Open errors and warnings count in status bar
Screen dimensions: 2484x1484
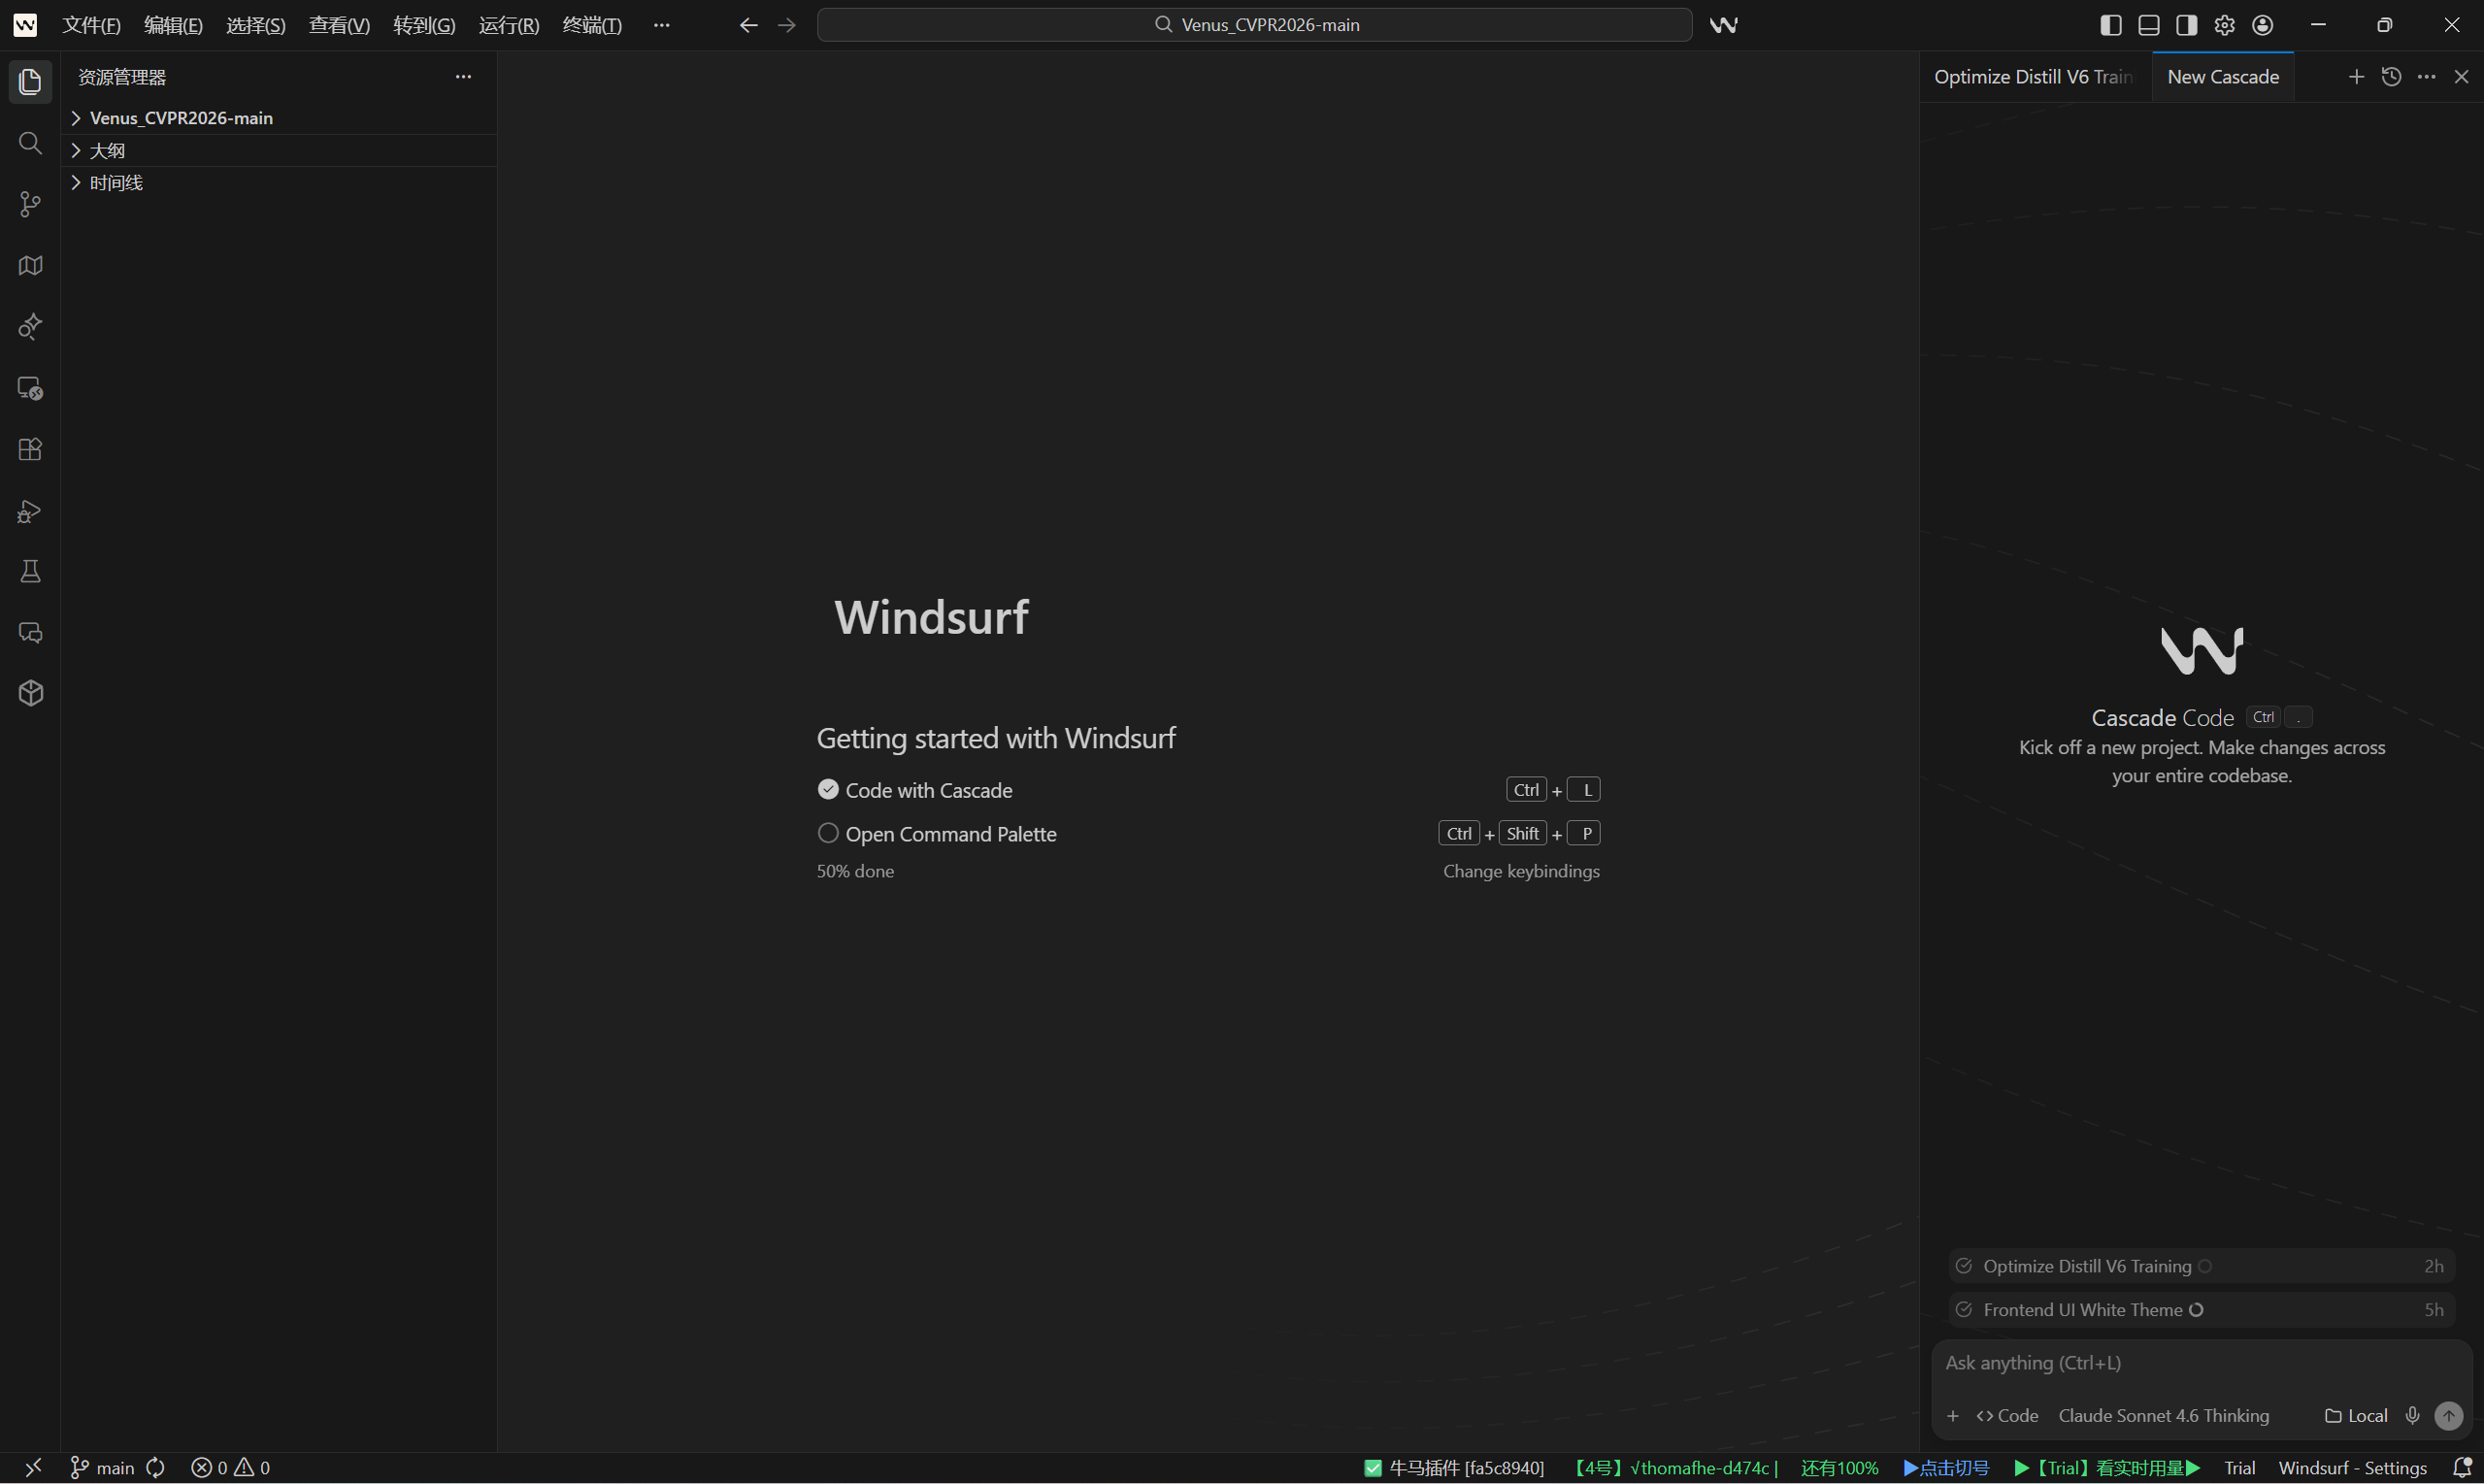pos(230,1468)
